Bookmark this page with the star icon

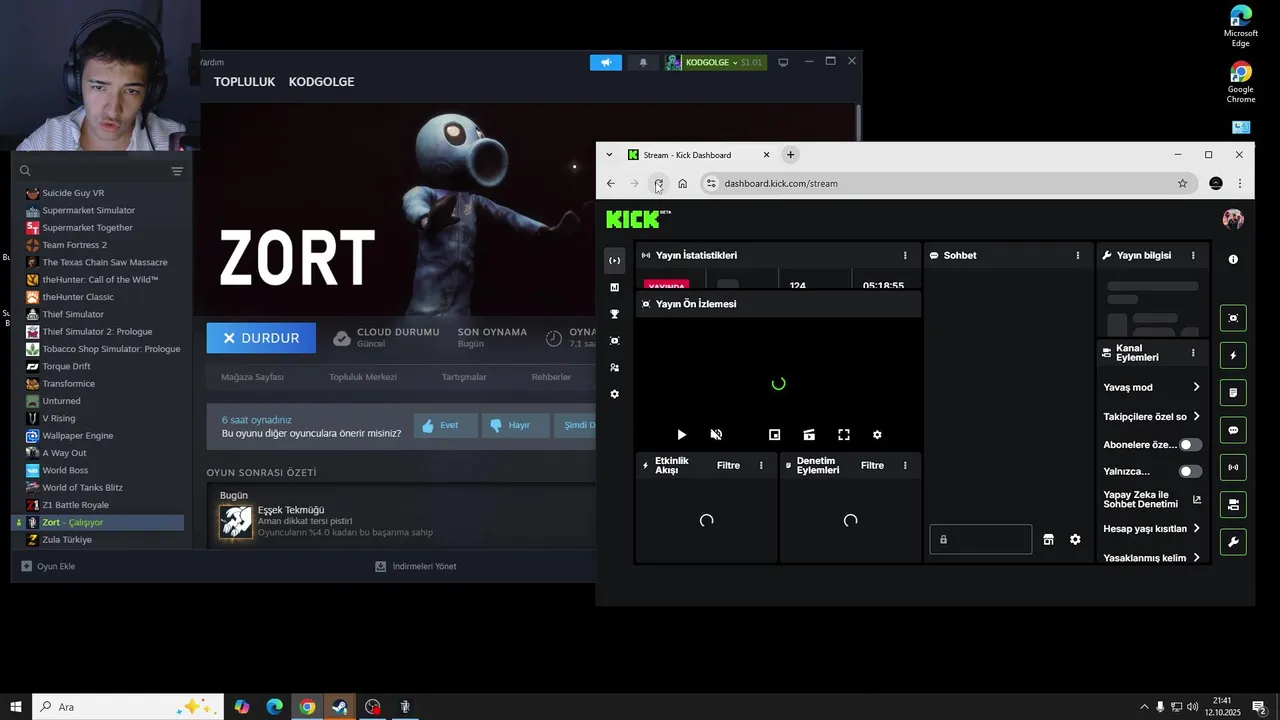point(1182,184)
